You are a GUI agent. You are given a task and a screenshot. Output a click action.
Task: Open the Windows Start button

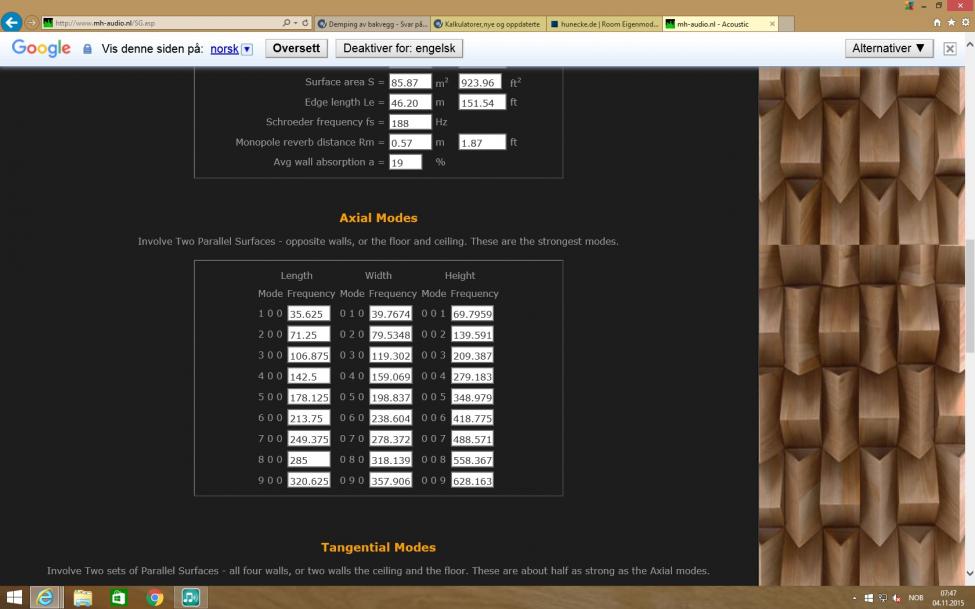pos(14,598)
